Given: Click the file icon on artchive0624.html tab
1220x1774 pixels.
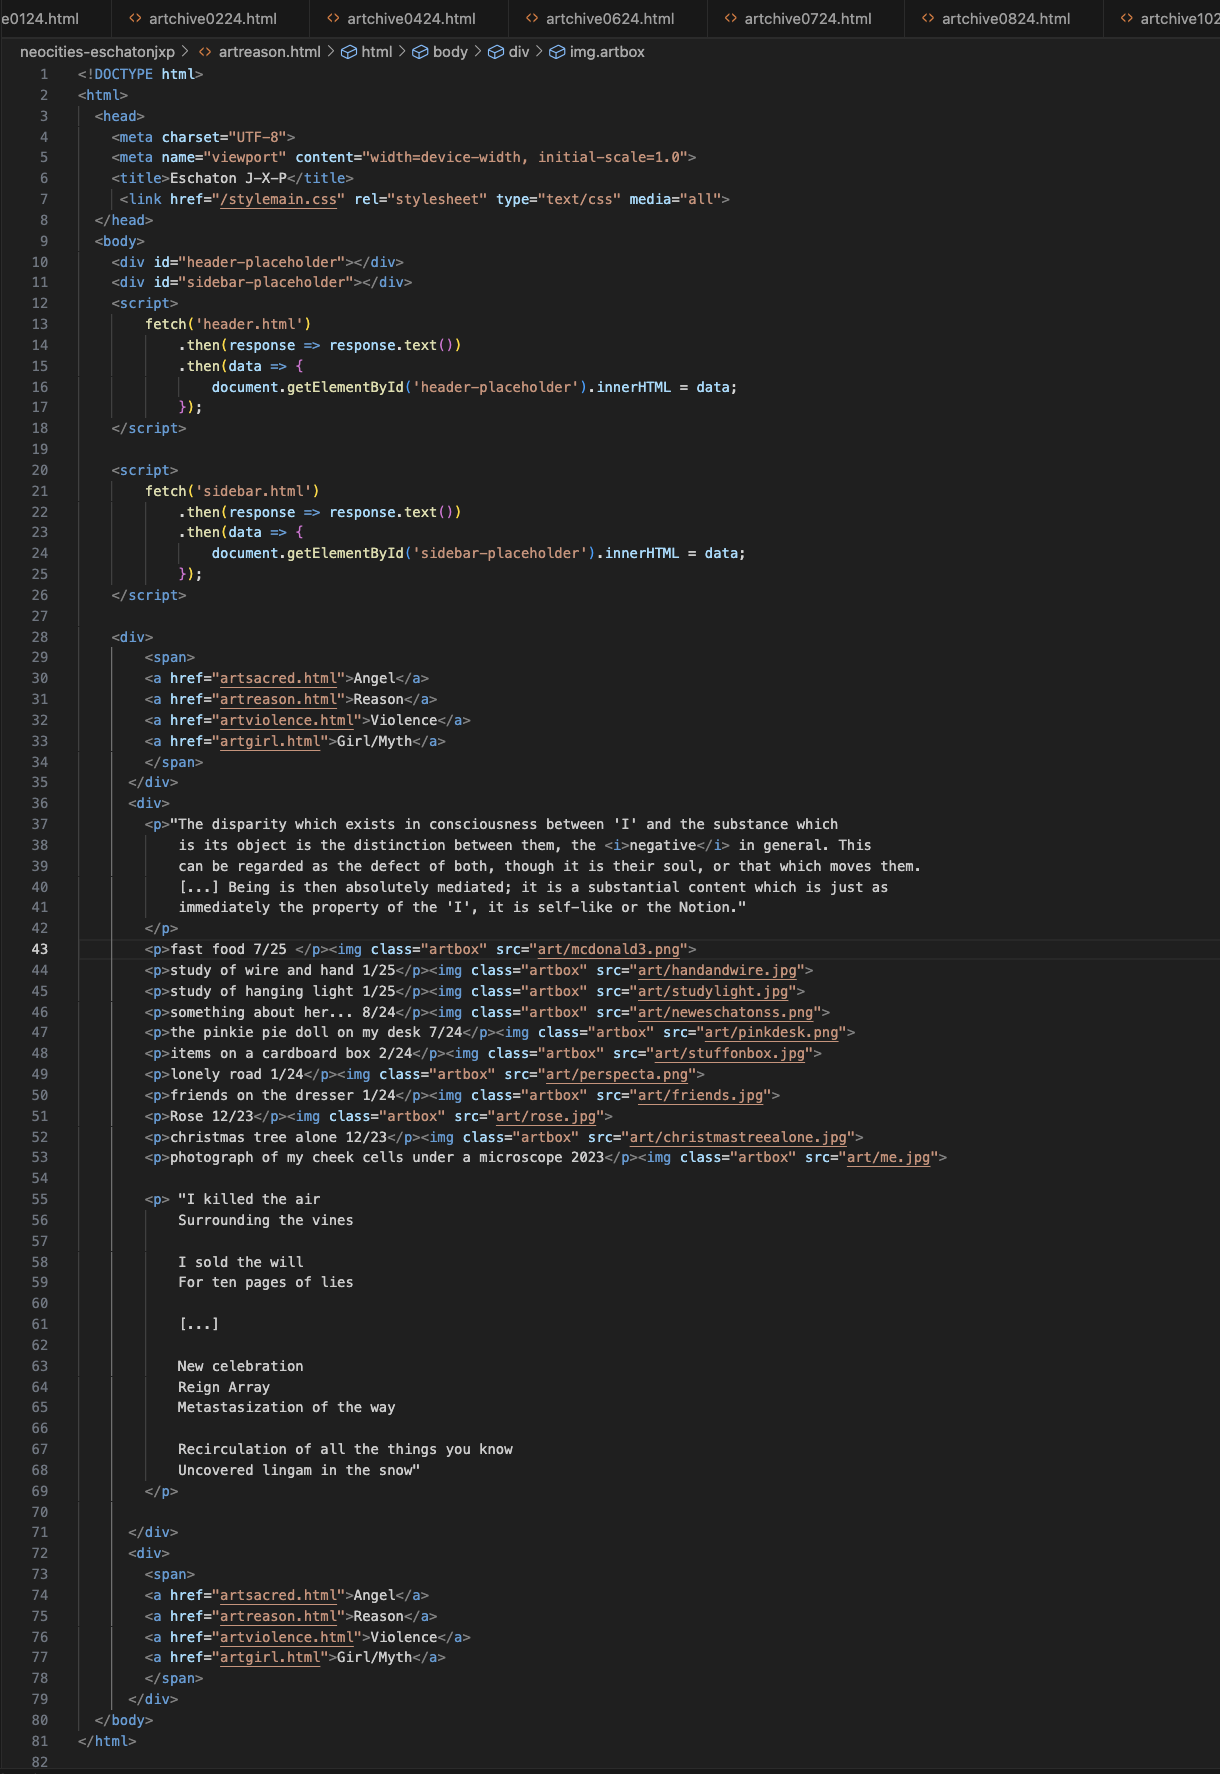Looking at the screenshot, I should point(532,19).
